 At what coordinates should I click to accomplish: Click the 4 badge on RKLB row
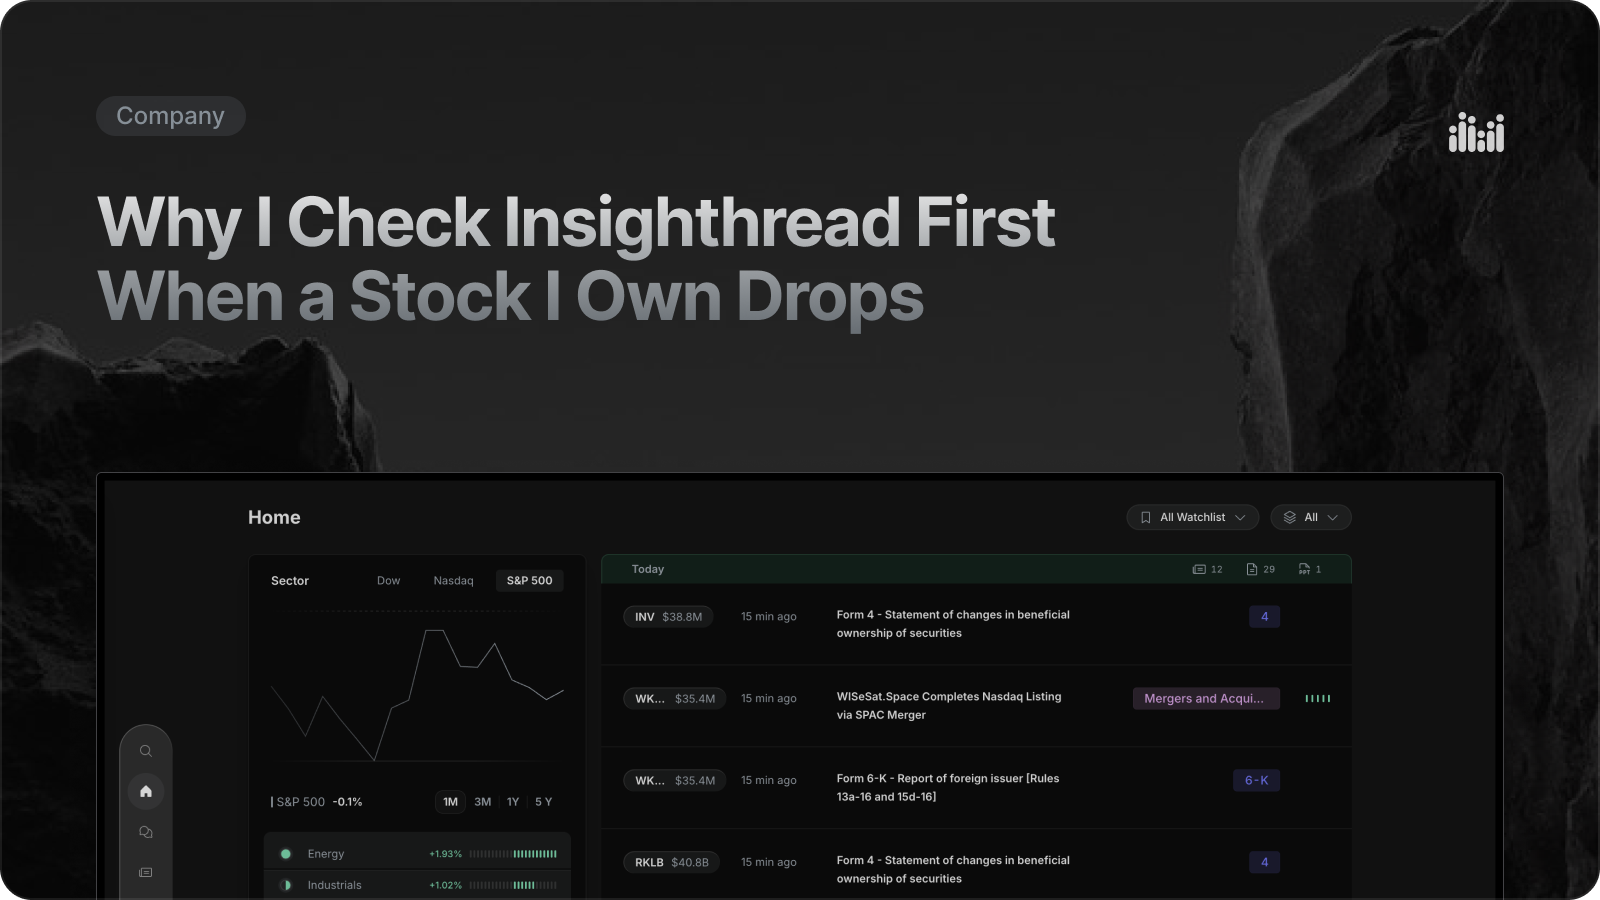coord(1265,862)
